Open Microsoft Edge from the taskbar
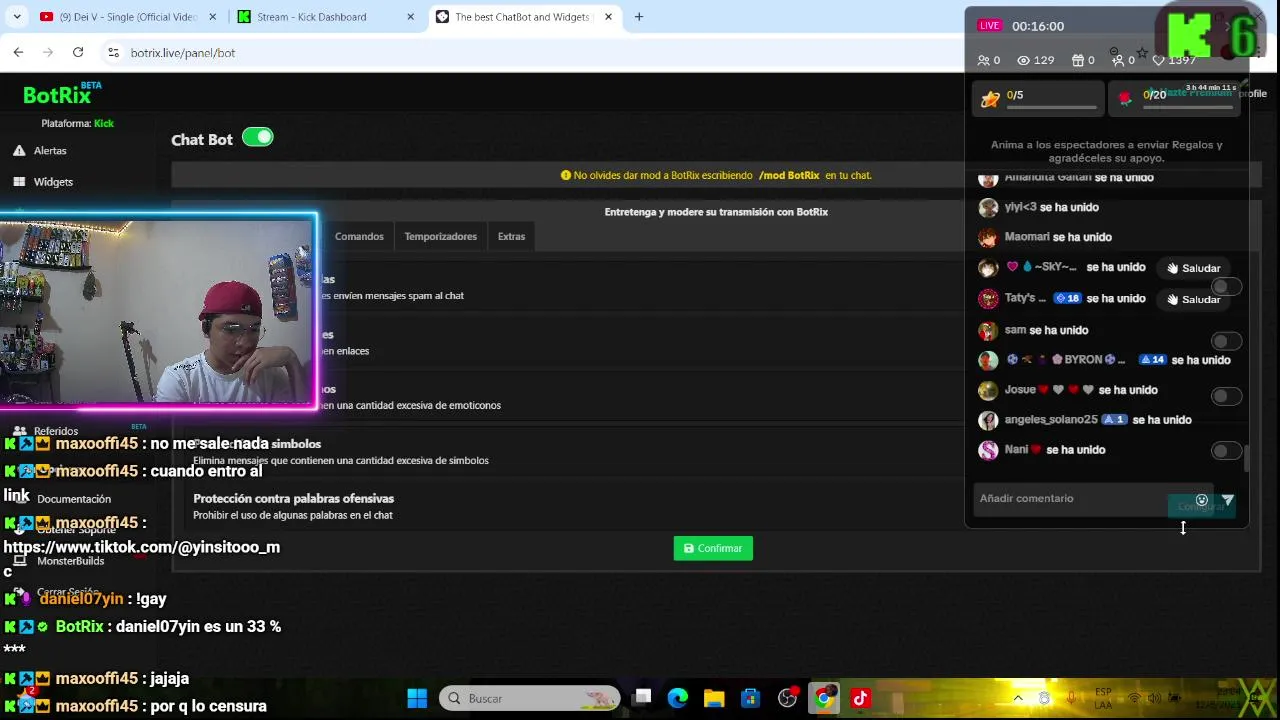The height and width of the screenshot is (720, 1280). click(678, 698)
